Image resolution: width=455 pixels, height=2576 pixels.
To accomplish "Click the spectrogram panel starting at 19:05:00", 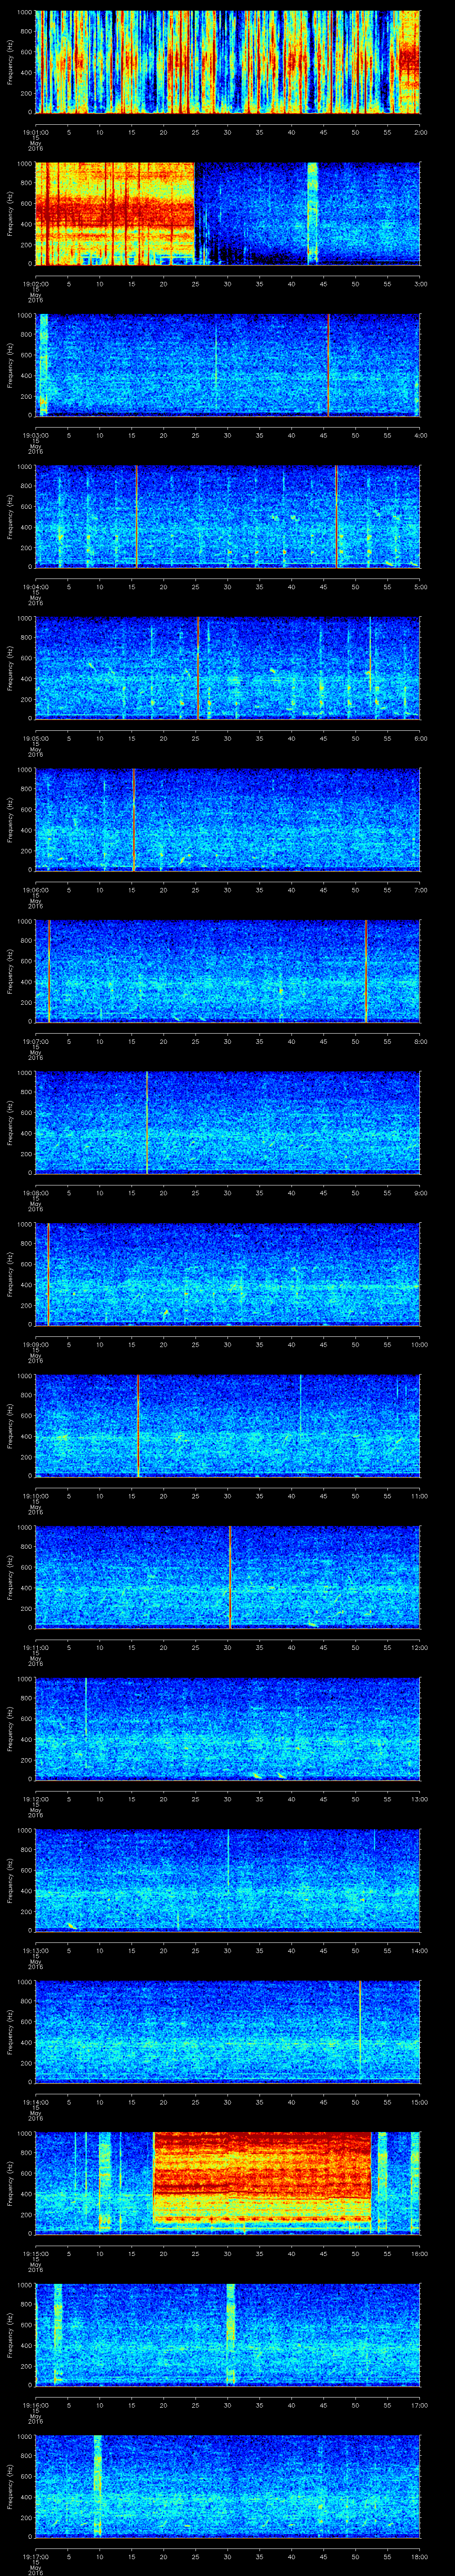I will coord(228,668).
